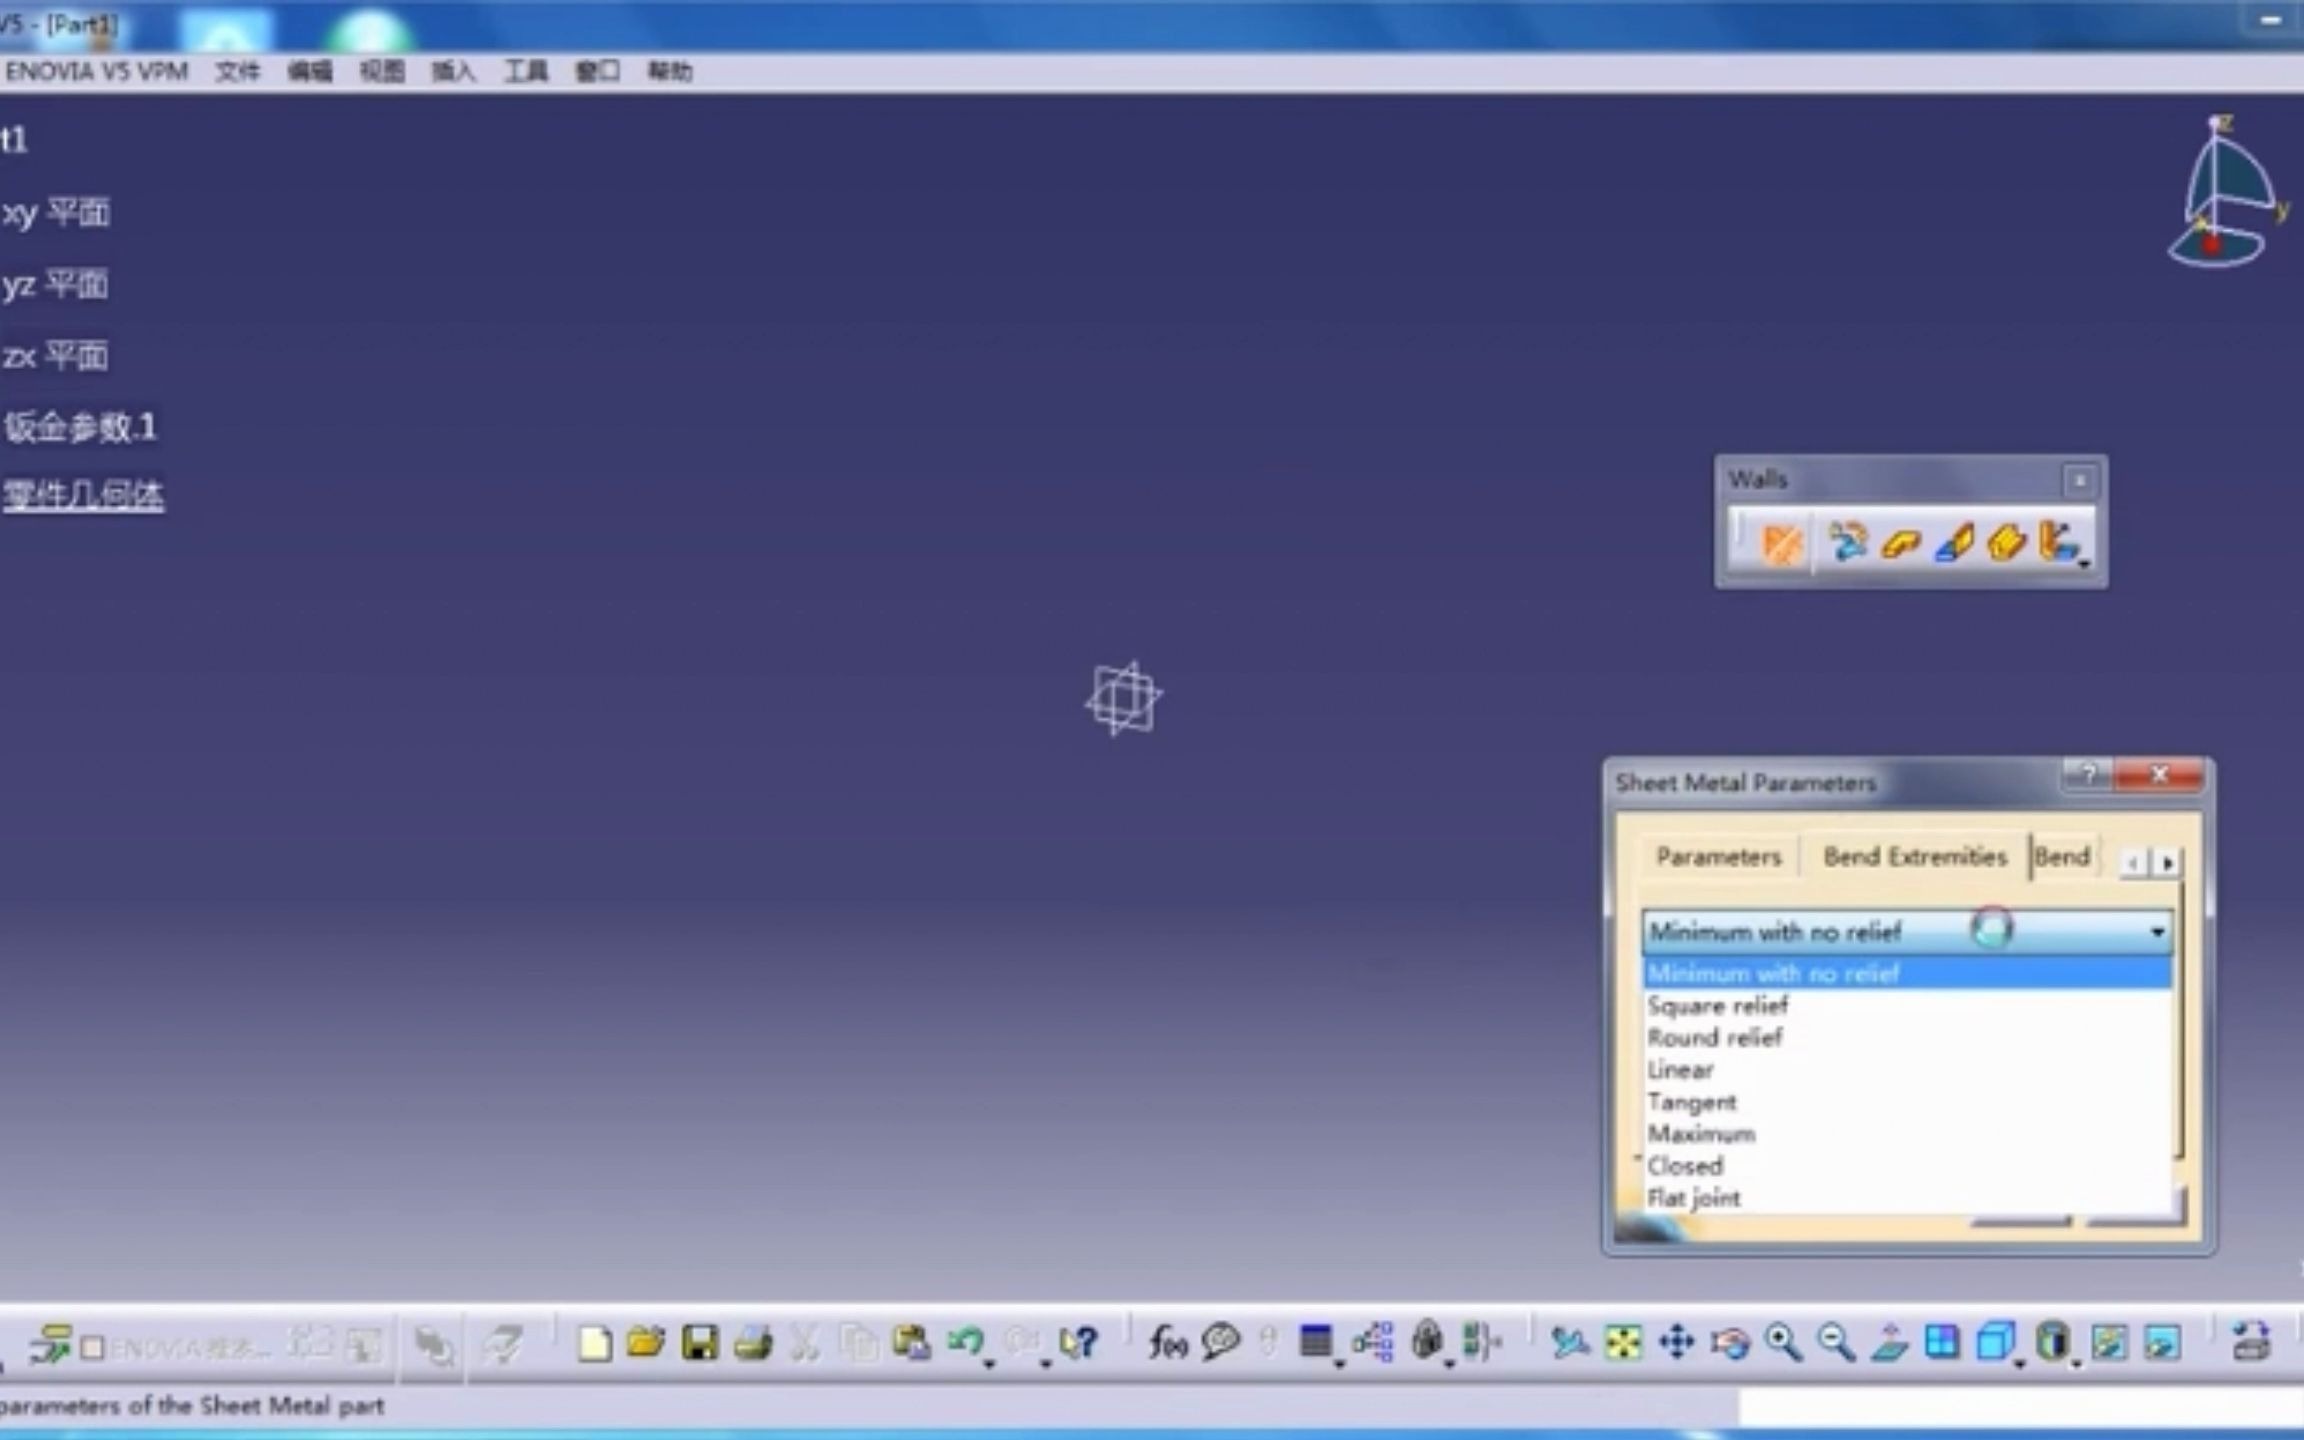This screenshot has width=2304, height=1440.
Task: Click the Save icon in bottom toolbar
Action: click(x=699, y=1343)
